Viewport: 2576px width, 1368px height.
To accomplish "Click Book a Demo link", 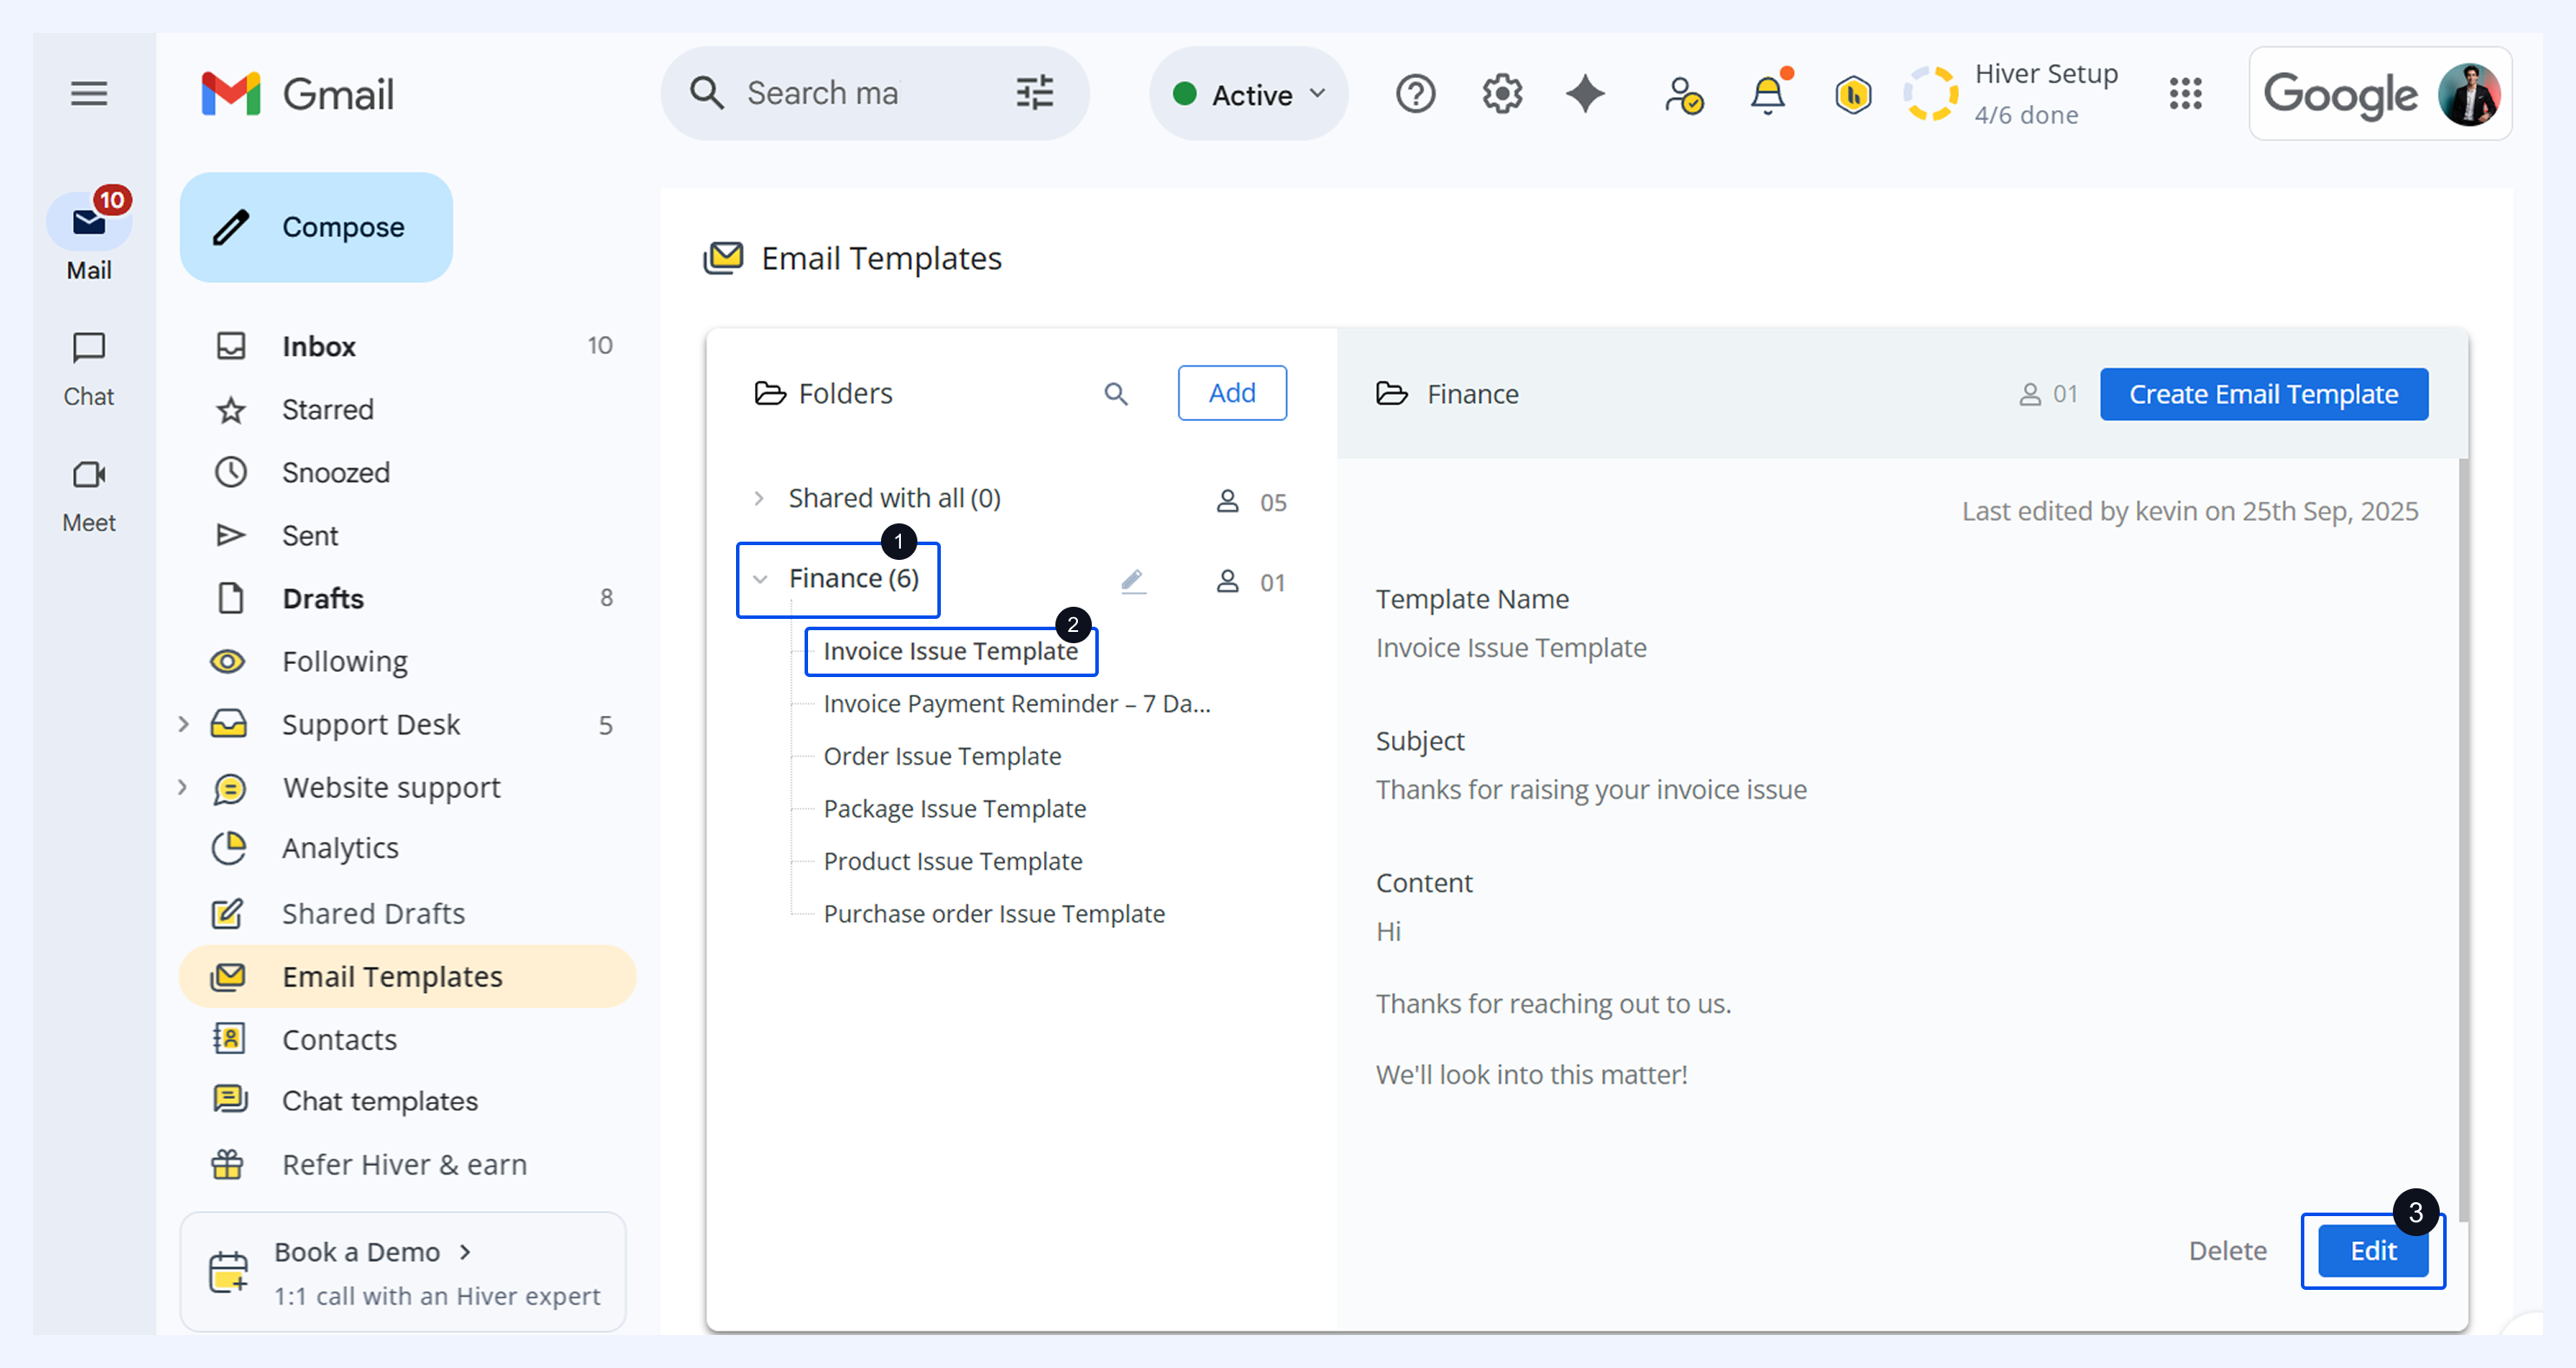I will (372, 1252).
